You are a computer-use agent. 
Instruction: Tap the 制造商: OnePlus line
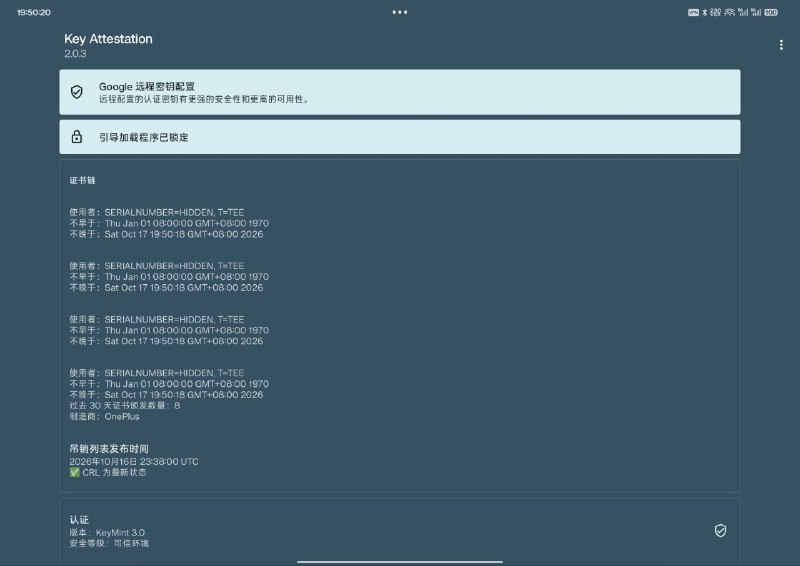[x=104, y=416]
